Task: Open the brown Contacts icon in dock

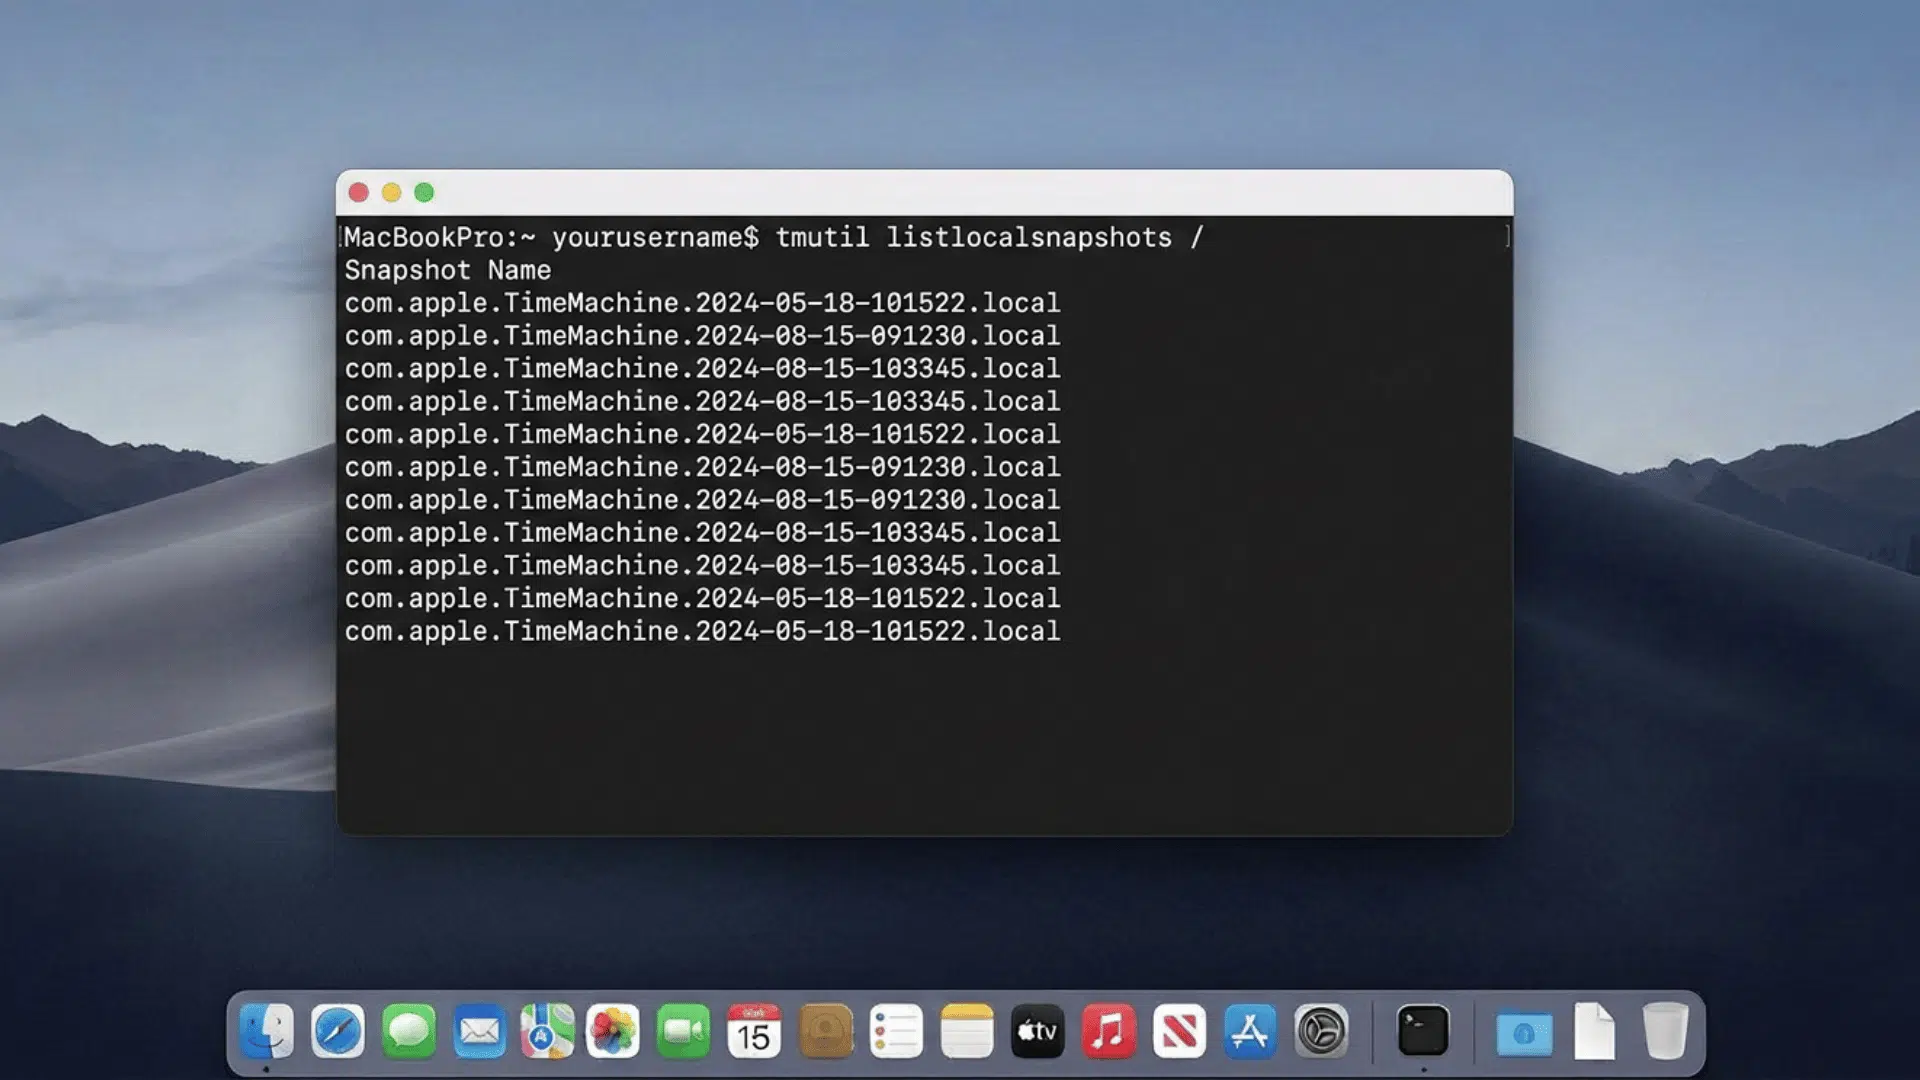Action: (826, 1031)
